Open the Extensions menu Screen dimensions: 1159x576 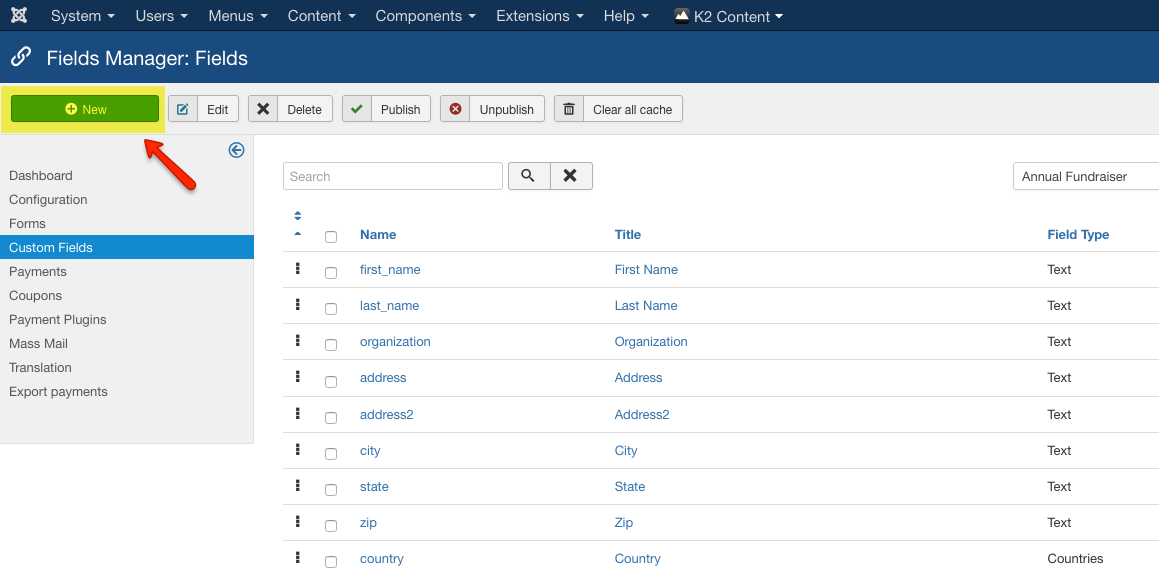click(539, 16)
